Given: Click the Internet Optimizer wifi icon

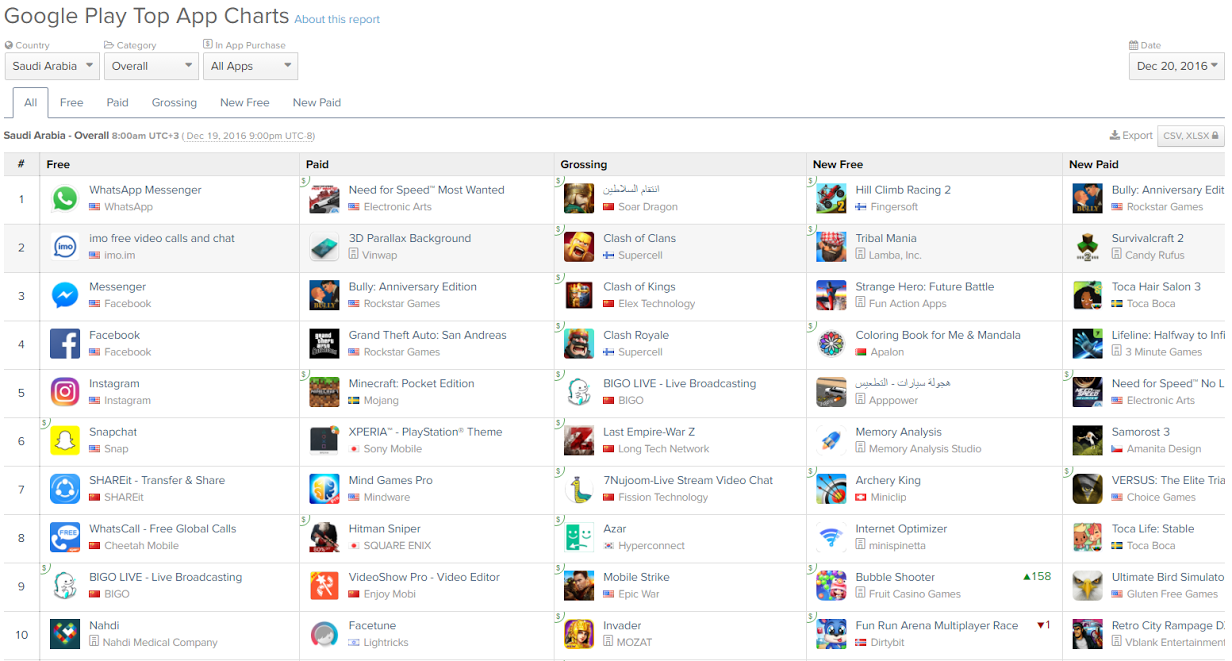Looking at the screenshot, I should 831,537.
